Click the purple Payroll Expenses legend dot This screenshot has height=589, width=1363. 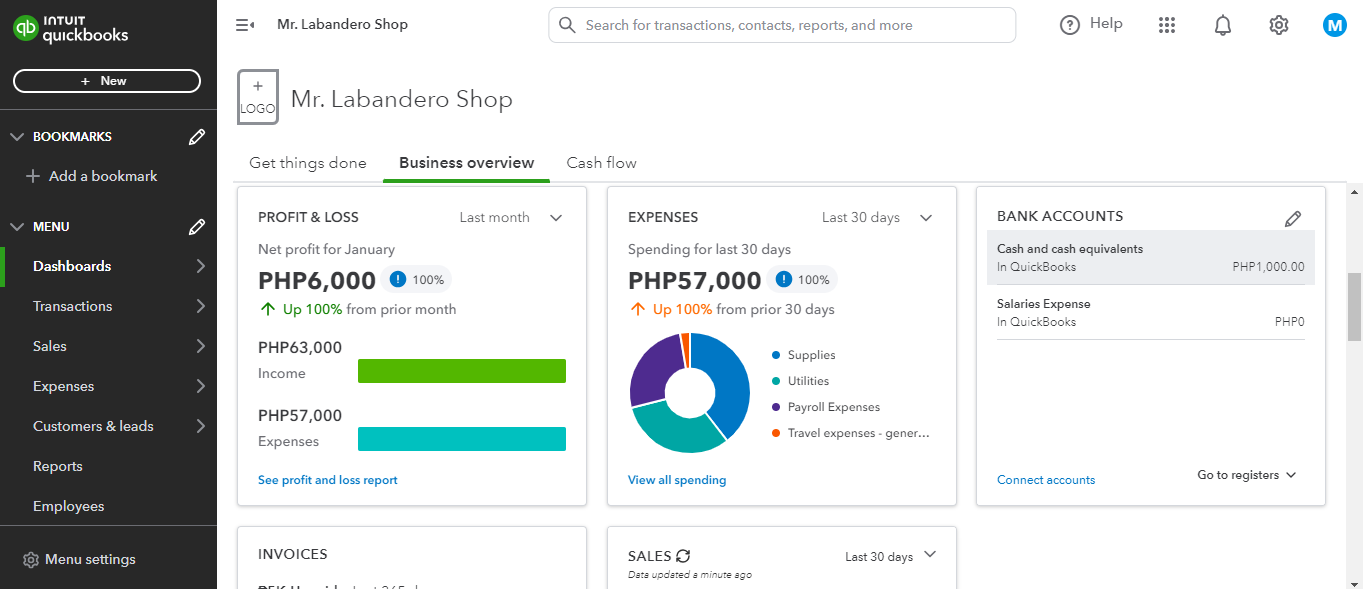click(x=776, y=407)
